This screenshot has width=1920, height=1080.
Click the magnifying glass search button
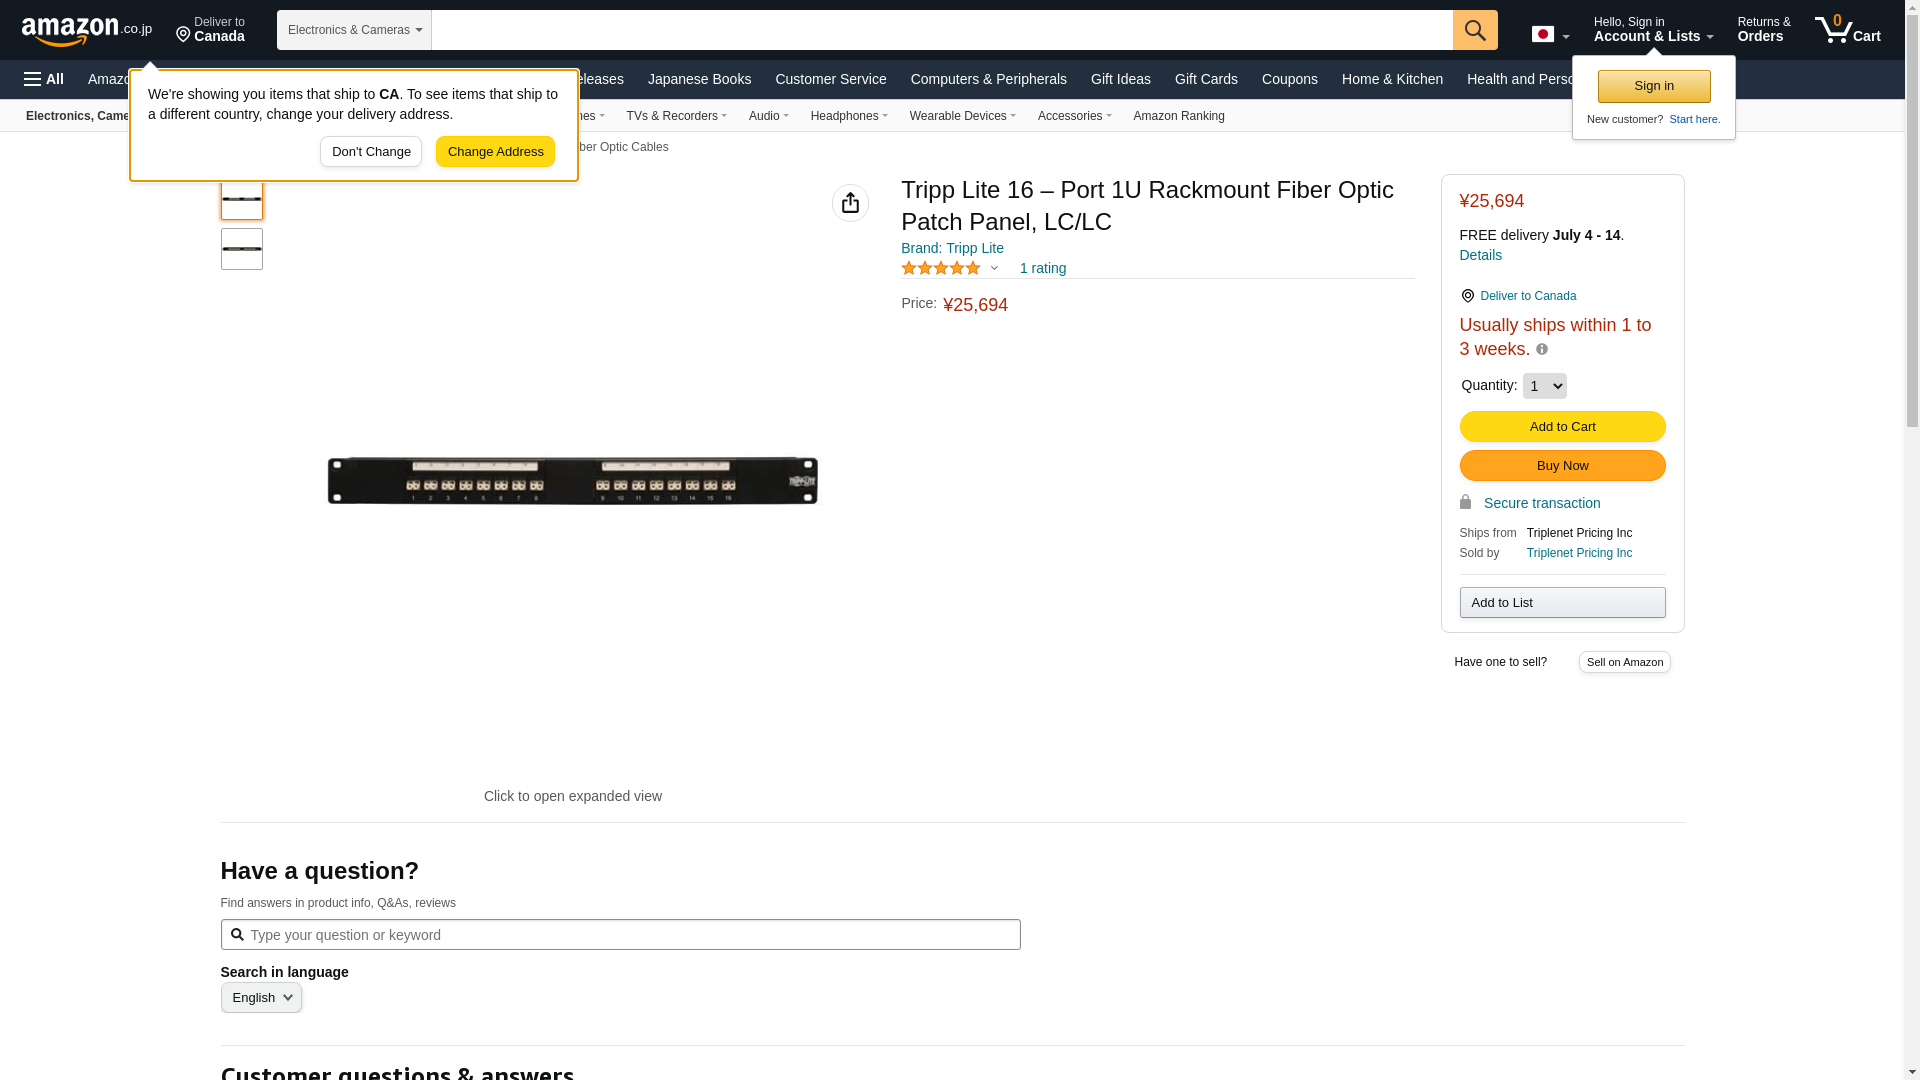pos(1475,30)
